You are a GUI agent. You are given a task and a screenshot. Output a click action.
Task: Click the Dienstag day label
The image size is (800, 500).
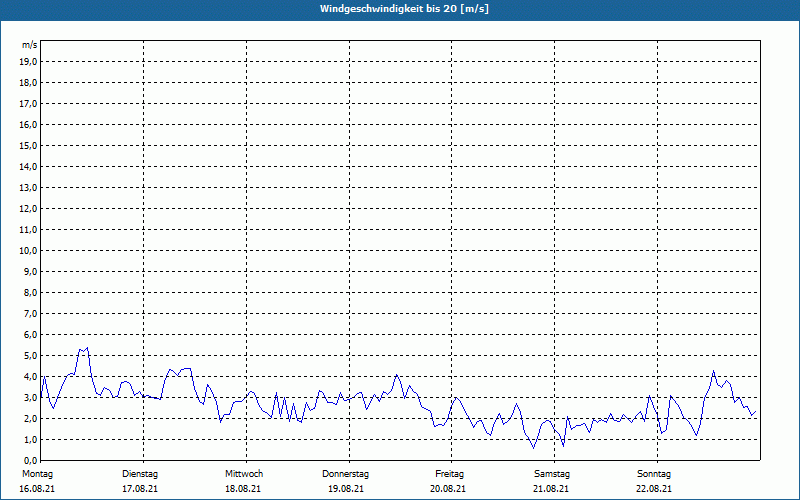point(140,474)
